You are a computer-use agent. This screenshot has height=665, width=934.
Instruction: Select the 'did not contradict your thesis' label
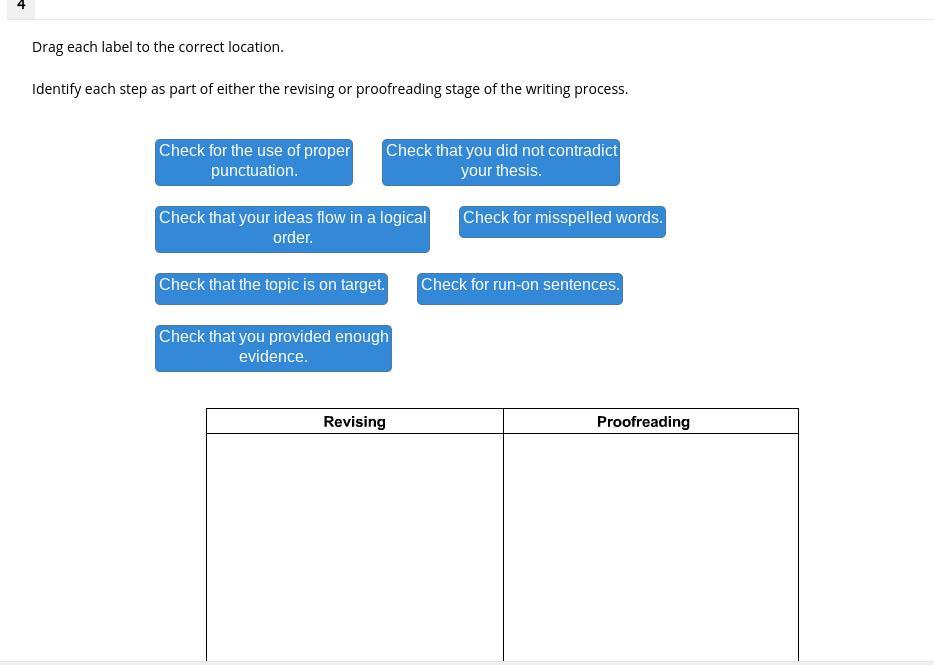click(501, 162)
